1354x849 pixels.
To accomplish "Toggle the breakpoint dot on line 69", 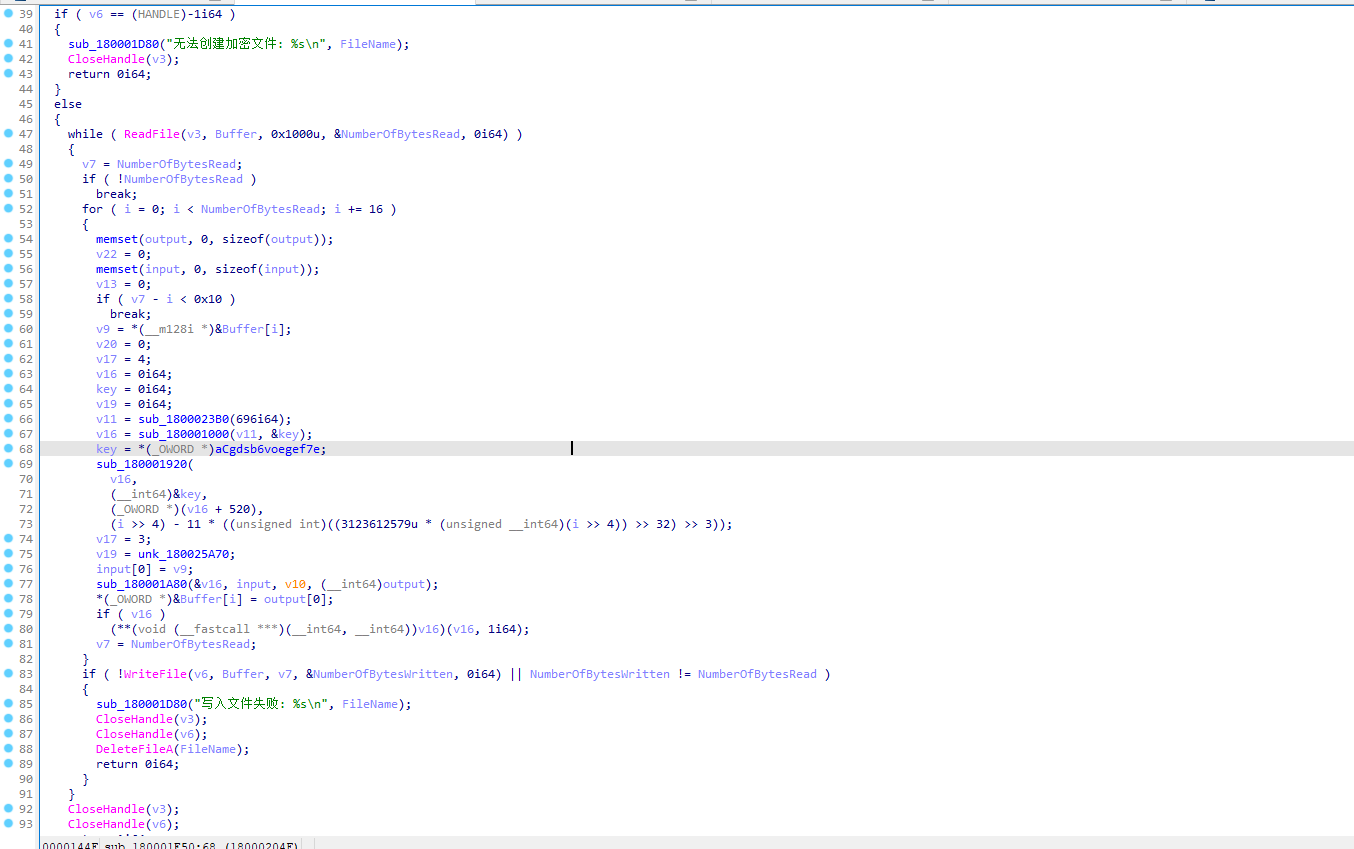I will pyautogui.click(x=8, y=463).
